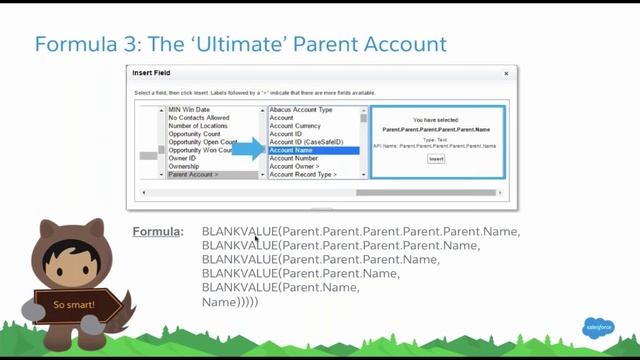Click the Insert button
The image size is (640, 360).
436,159
